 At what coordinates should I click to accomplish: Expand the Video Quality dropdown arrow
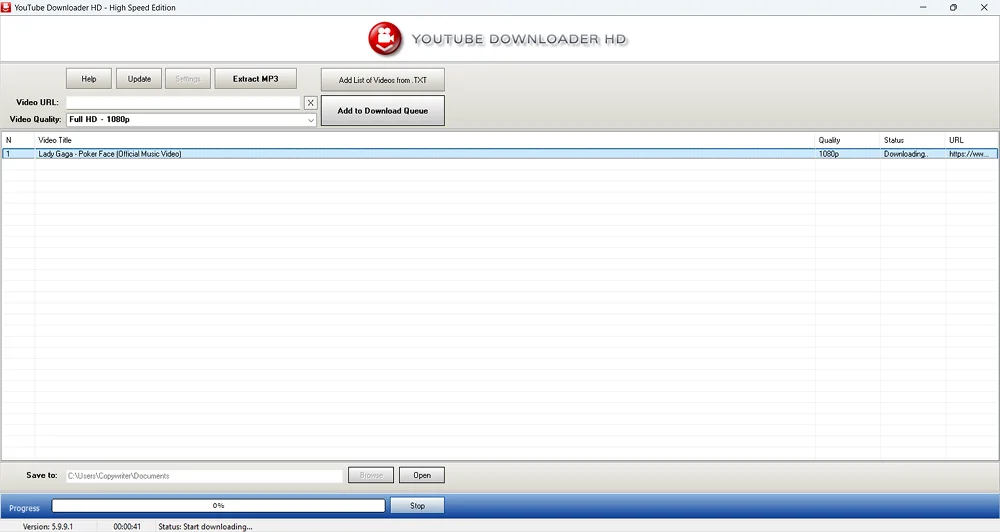311,120
